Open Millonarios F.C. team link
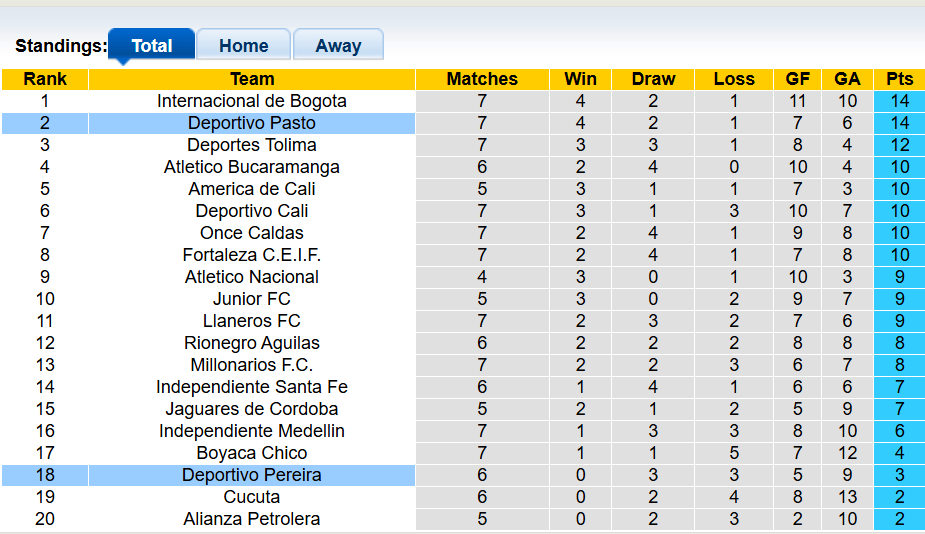Image resolution: width=925 pixels, height=534 pixels. click(x=252, y=365)
